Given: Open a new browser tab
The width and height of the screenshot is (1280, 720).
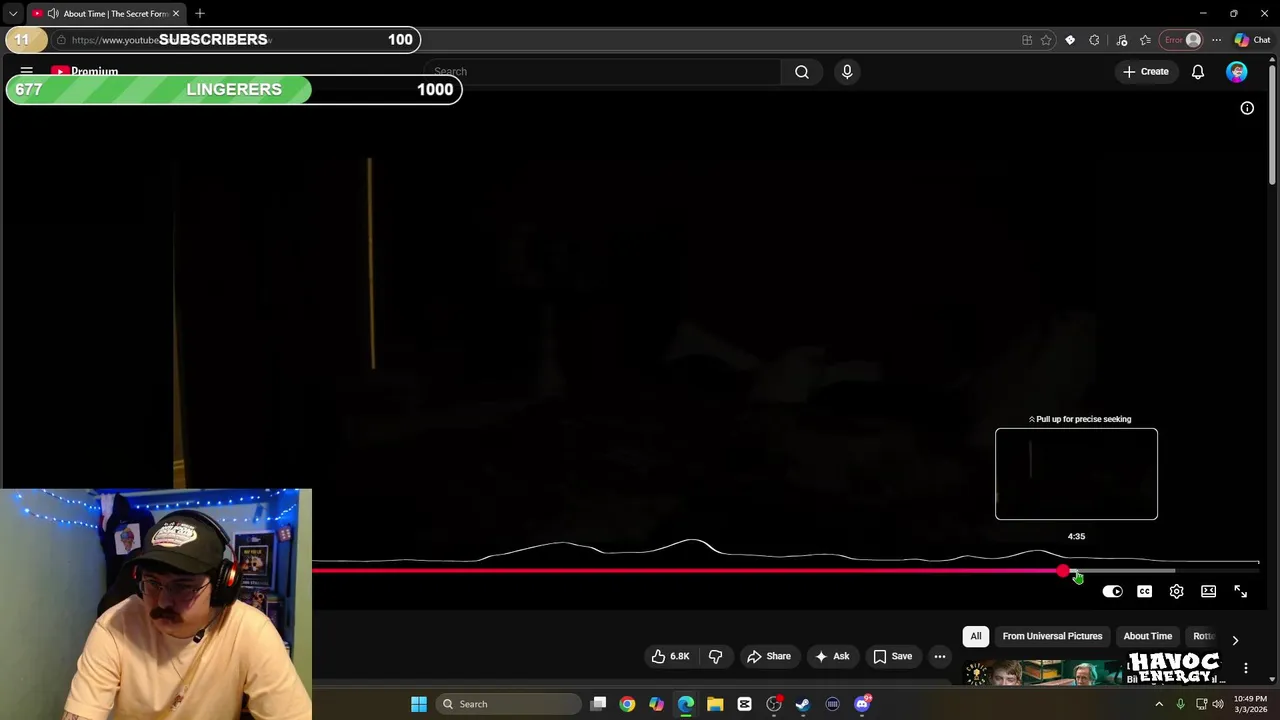Looking at the screenshot, I should click(200, 14).
